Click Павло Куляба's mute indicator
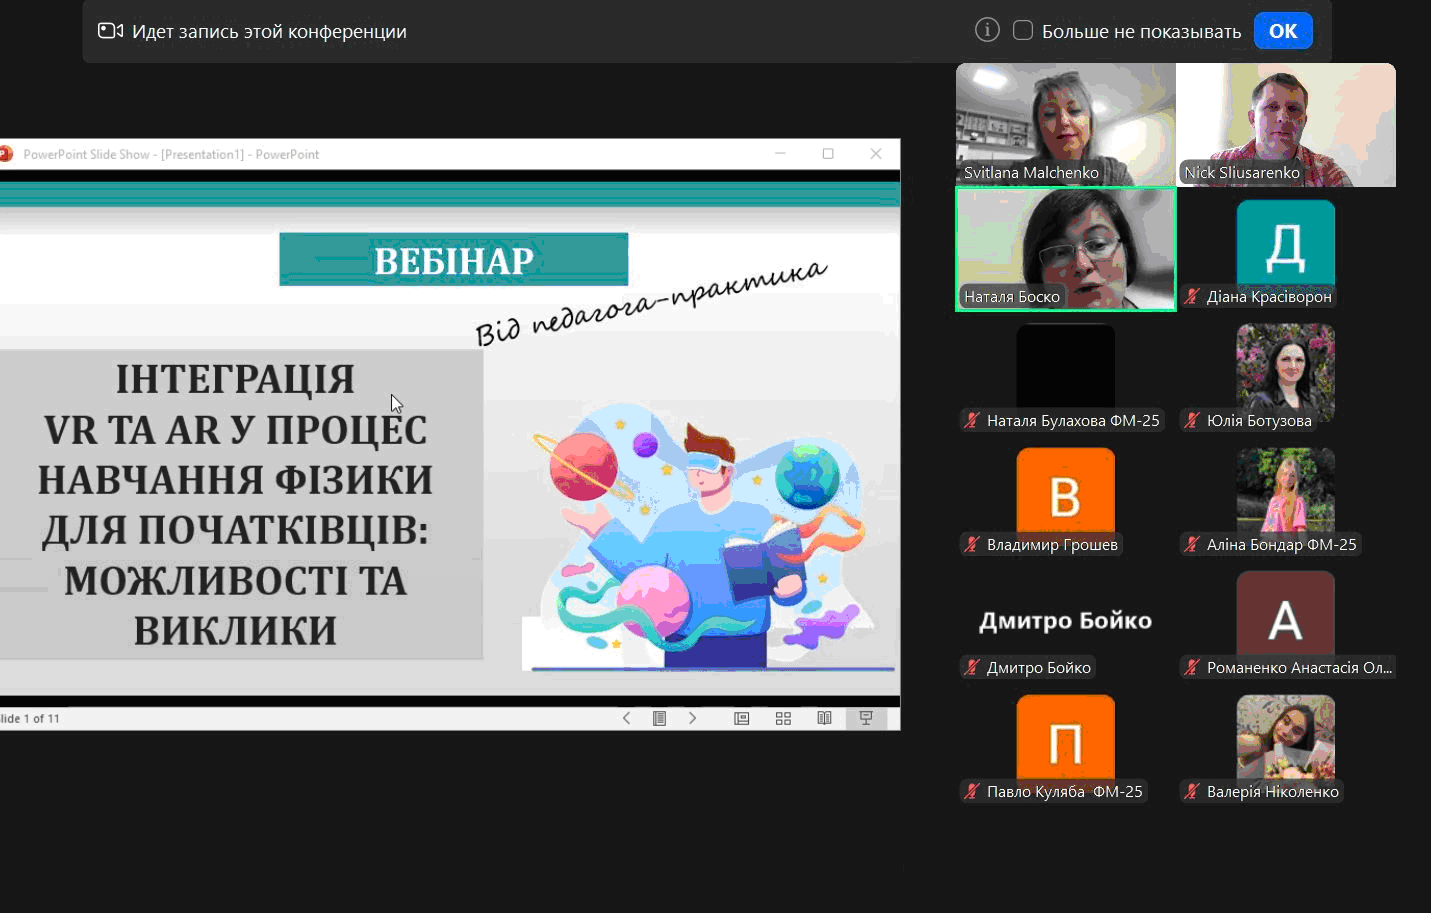This screenshot has width=1431, height=913. 971,791
